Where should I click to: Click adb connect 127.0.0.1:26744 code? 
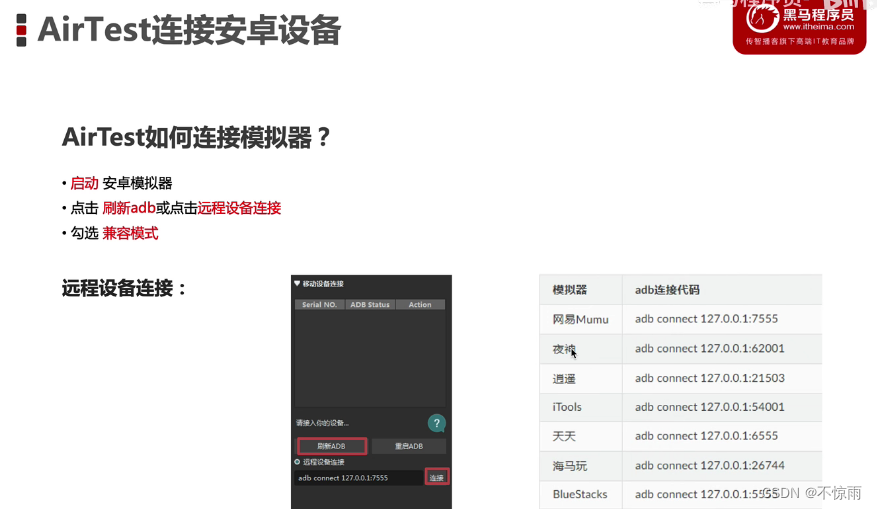(710, 465)
